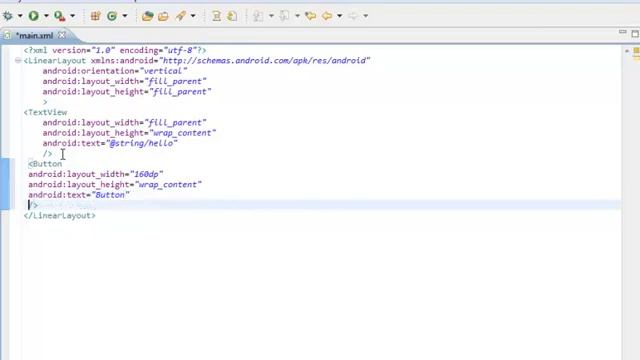This screenshot has width=640, height=360.
Task: Open the Back history dropdown arrow
Action: click(339, 16)
